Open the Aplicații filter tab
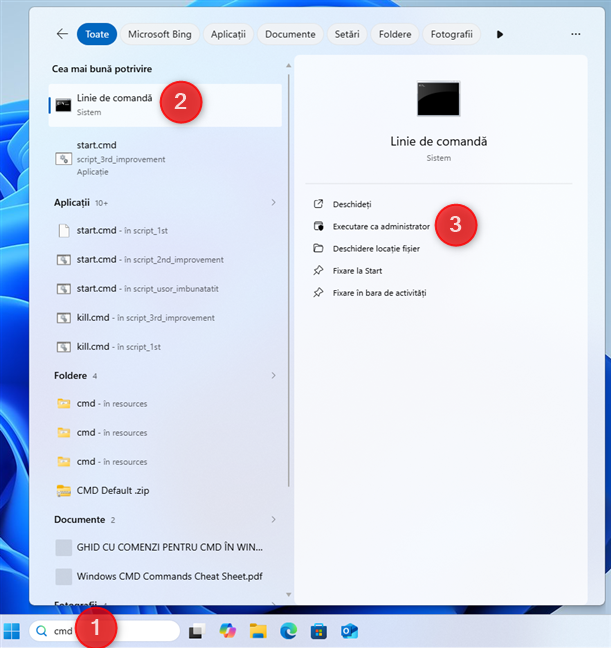Image resolution: width=611 pixels, height=648 pixels. (228, 34)
